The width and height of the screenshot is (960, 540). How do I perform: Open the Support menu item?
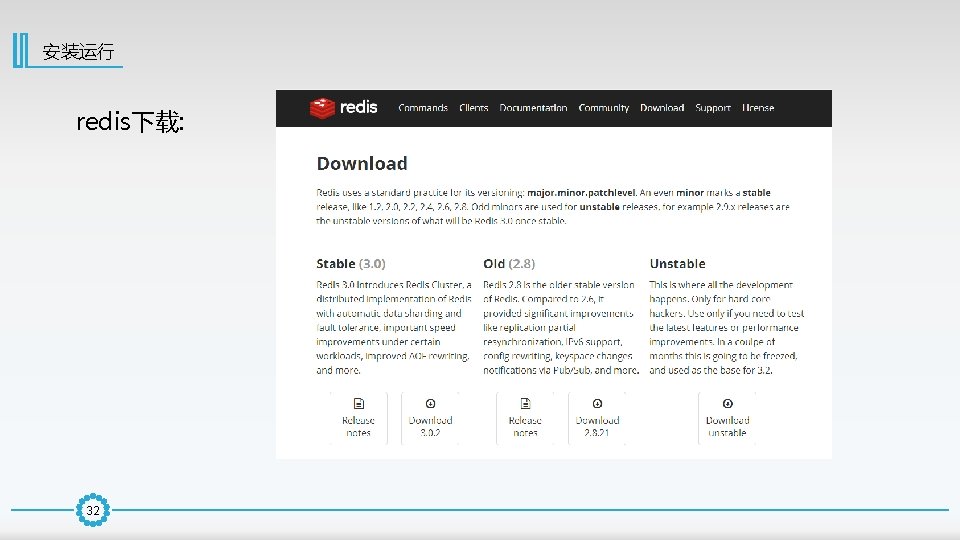713,108
